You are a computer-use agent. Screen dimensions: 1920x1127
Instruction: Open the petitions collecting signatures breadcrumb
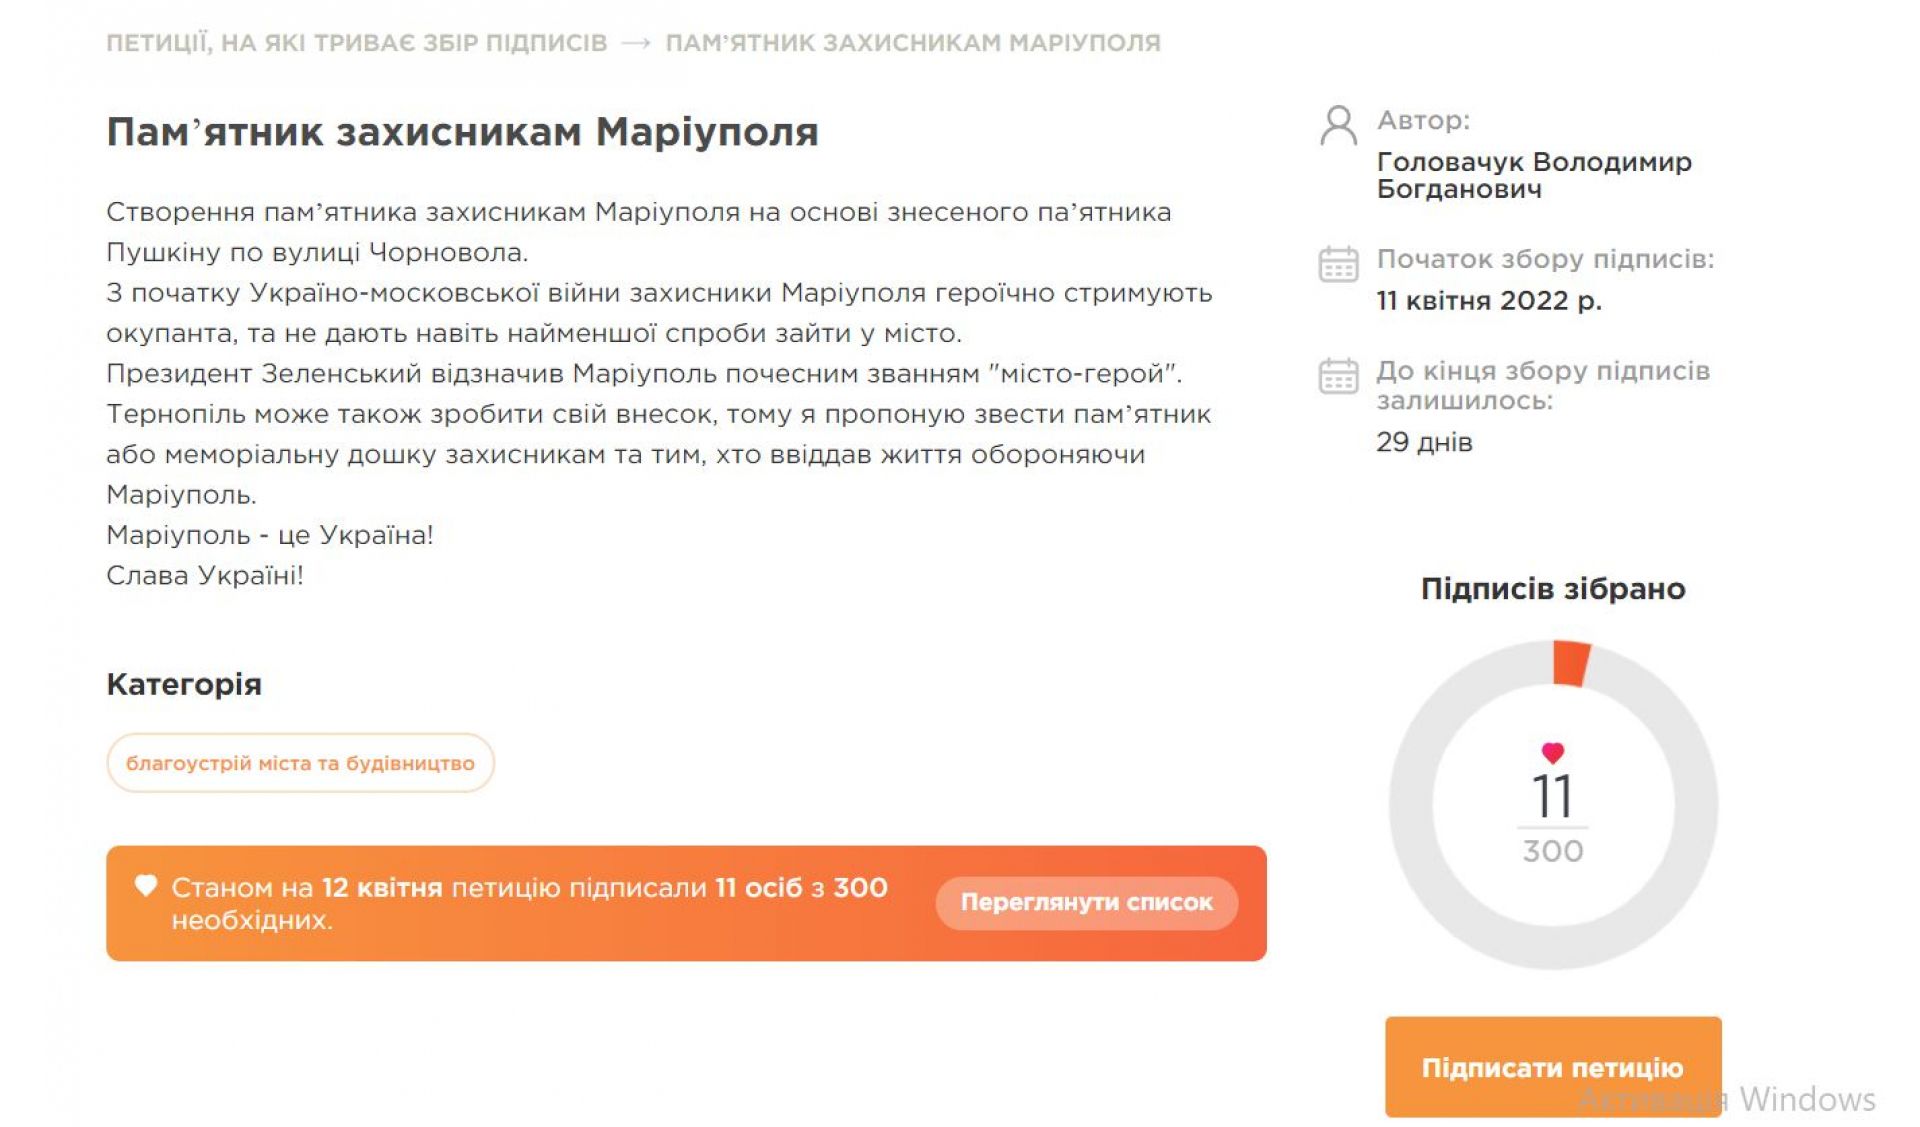(x=356, y=43)
